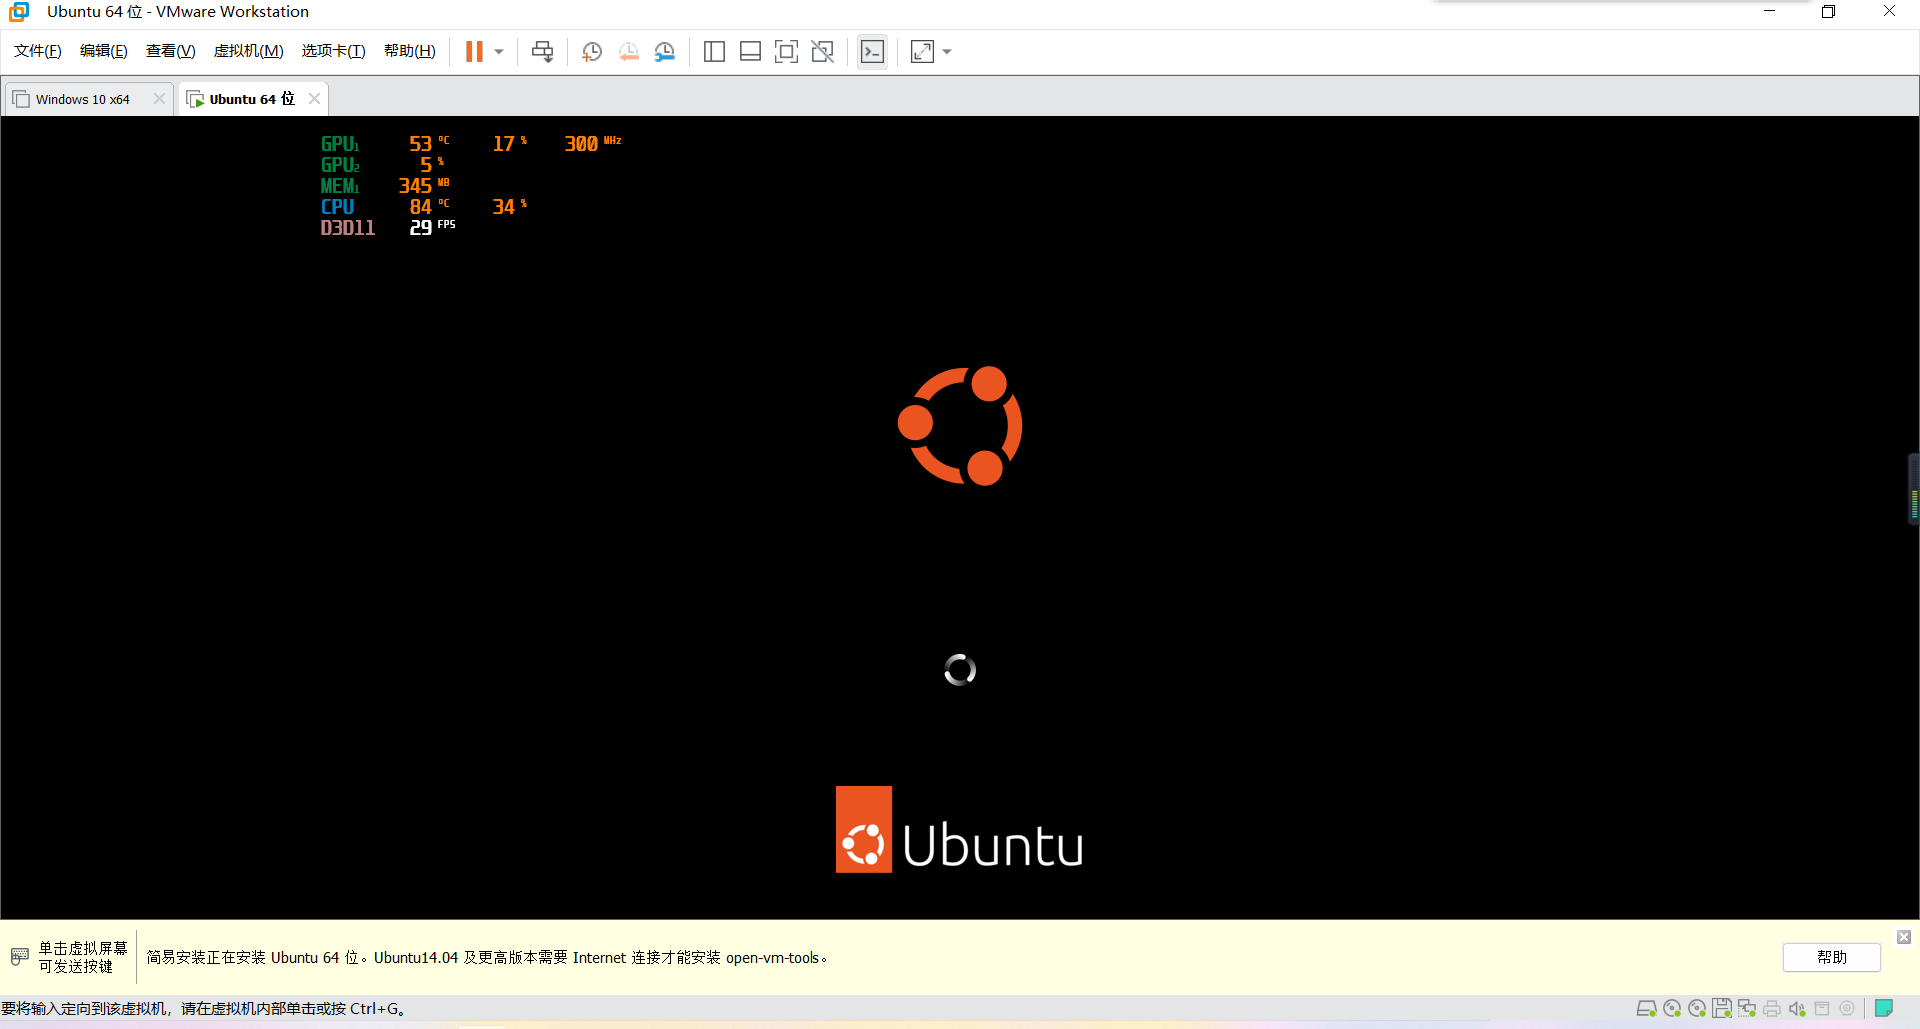Viewport: 1920px width, 1029px height.
Task: Click the VMware Workstation title bar app icon
Action: 19,12
